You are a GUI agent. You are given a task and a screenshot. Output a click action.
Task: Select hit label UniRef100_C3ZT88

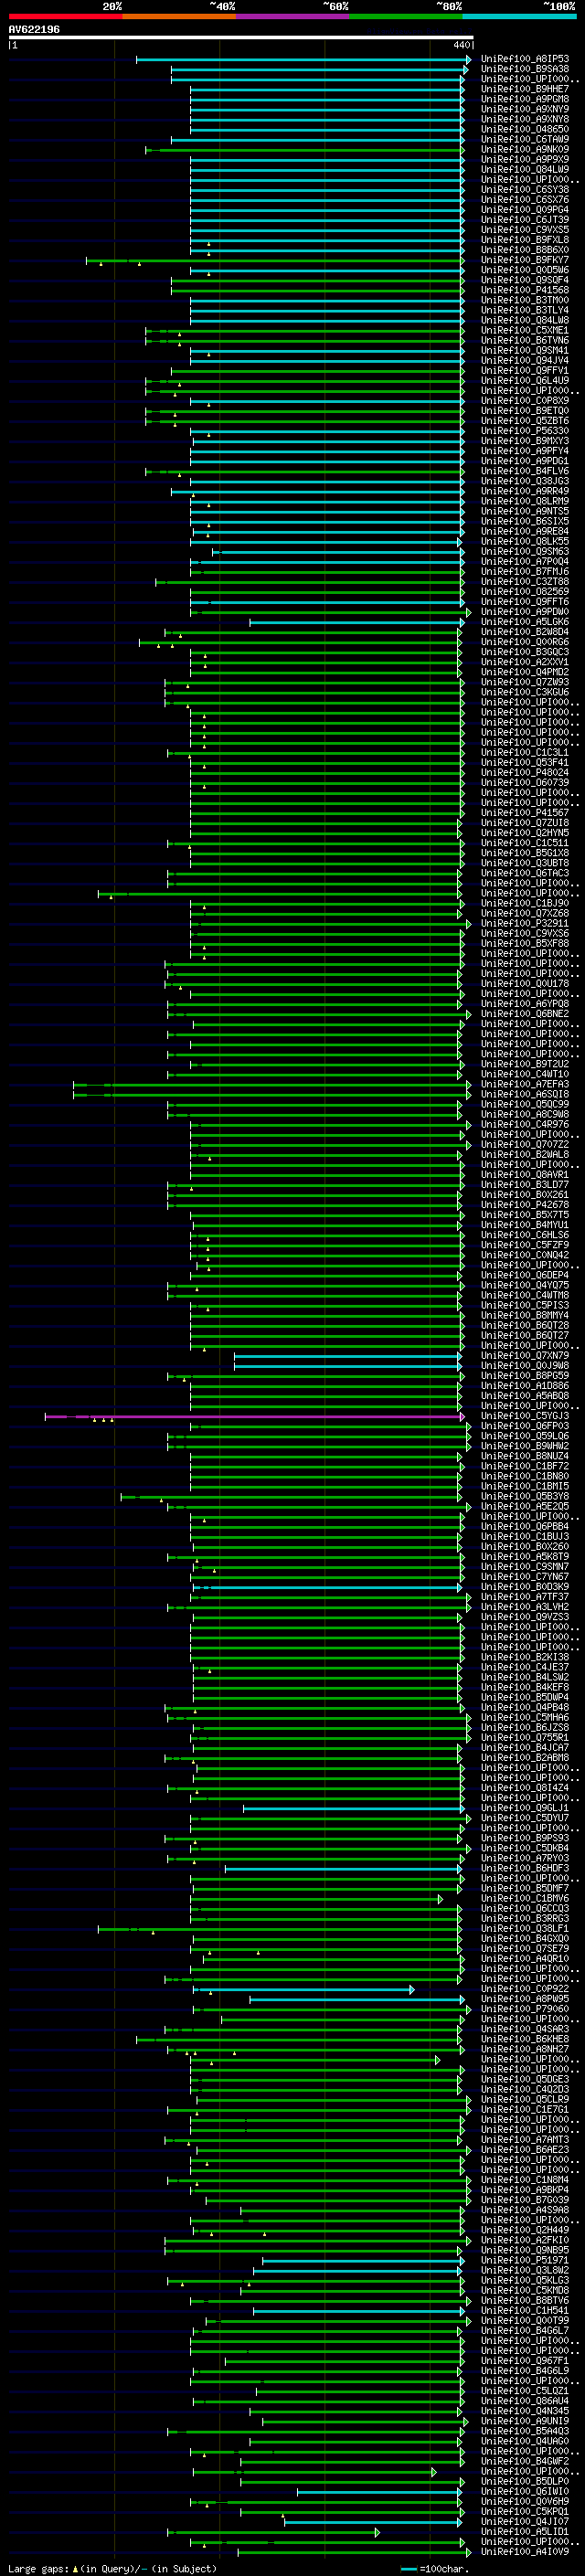pos(525,582)
